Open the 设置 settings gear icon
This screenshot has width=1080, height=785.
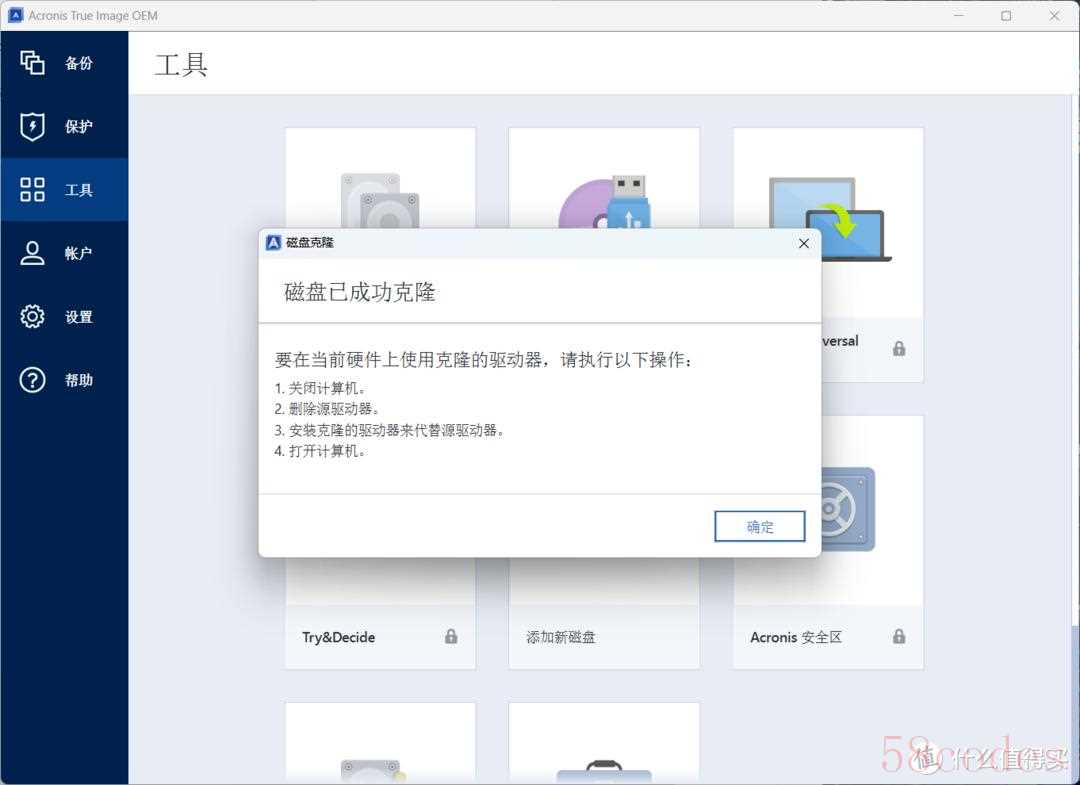[x=32, y=316]
